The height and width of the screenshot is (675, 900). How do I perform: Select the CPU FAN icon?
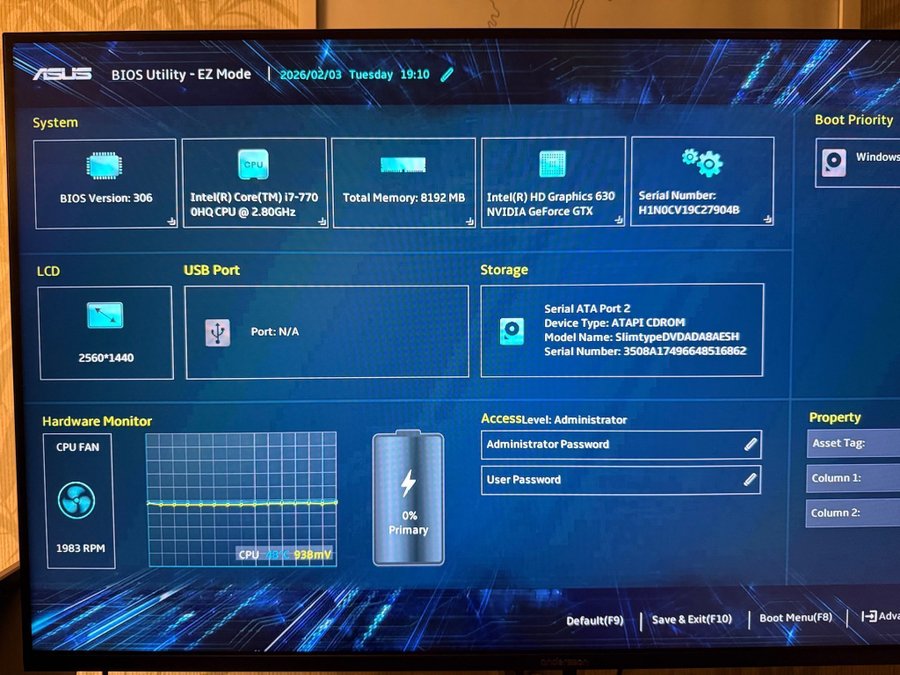point(77,499)
